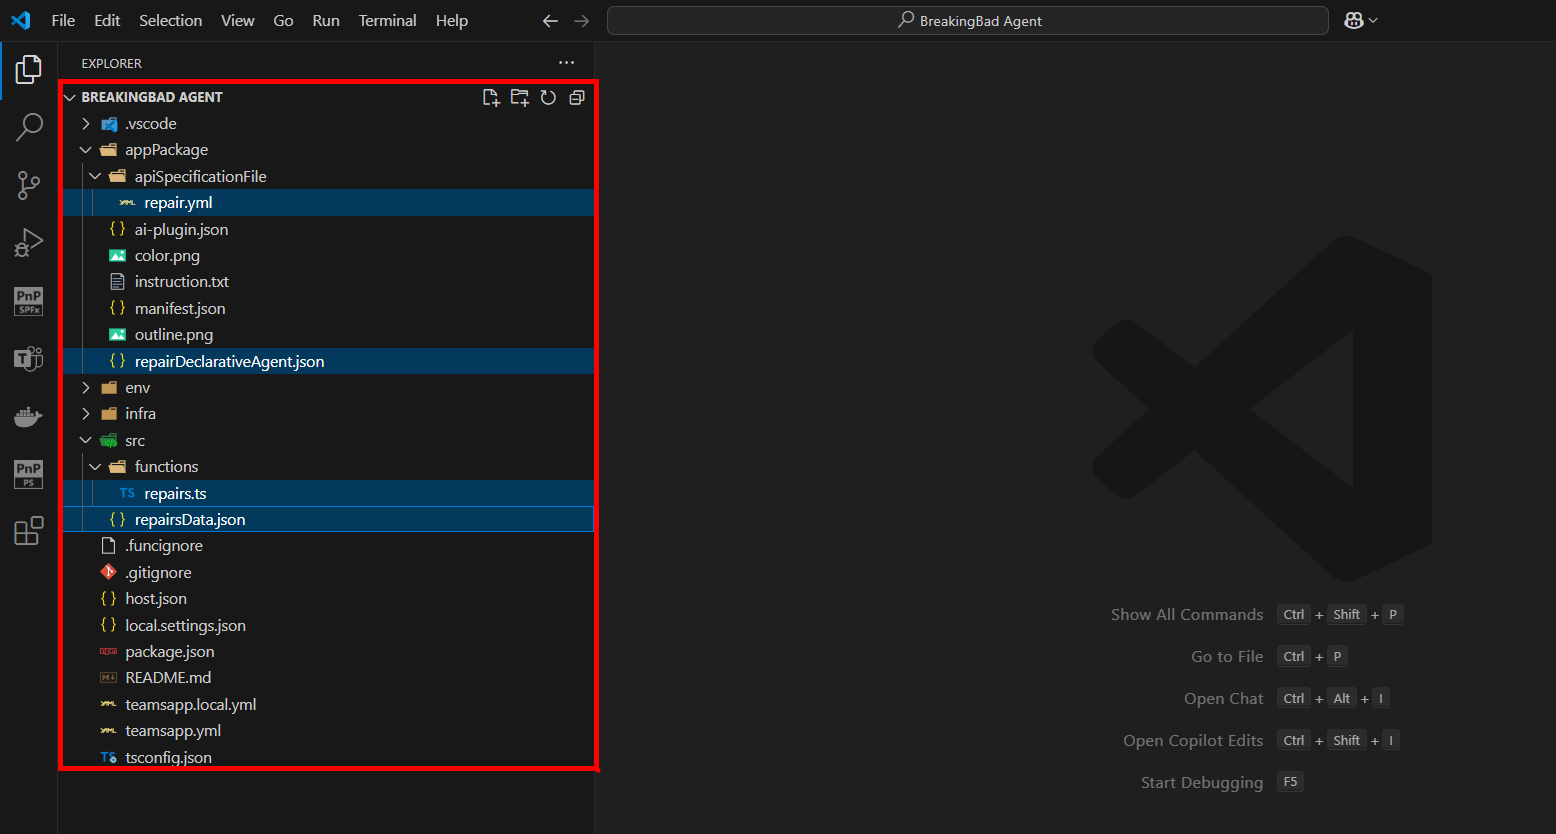1556x834 pixels.
Task: Collapse the src folder
Action: 86,441
